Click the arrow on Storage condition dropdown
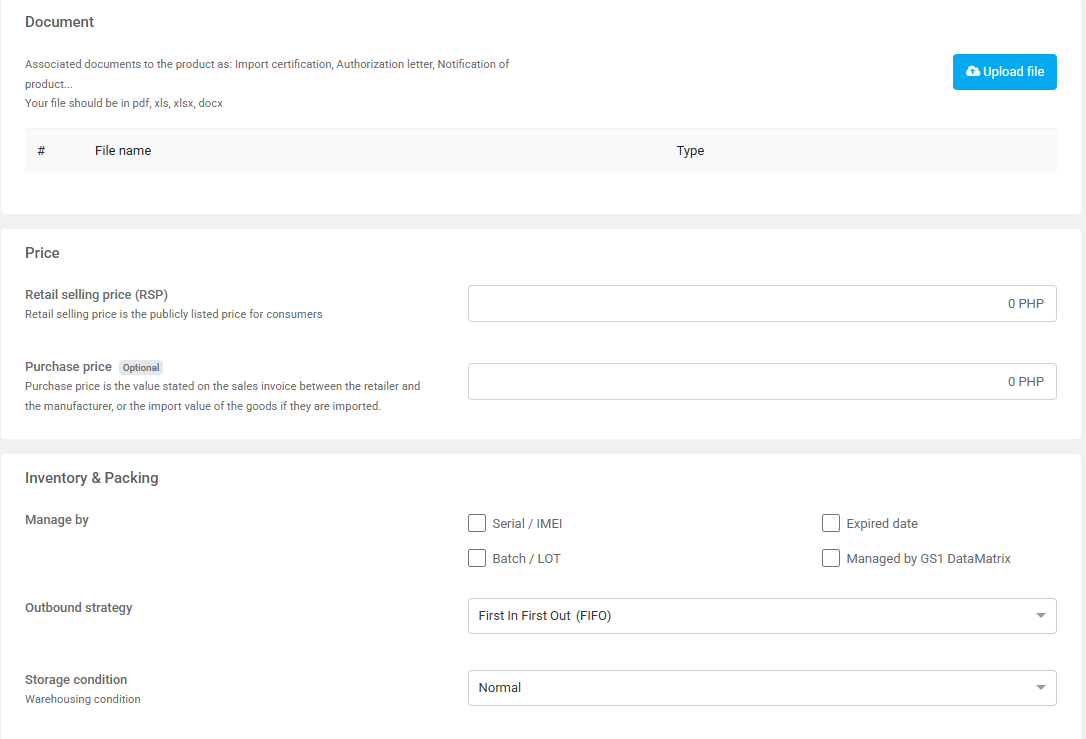 [1040, 688]
